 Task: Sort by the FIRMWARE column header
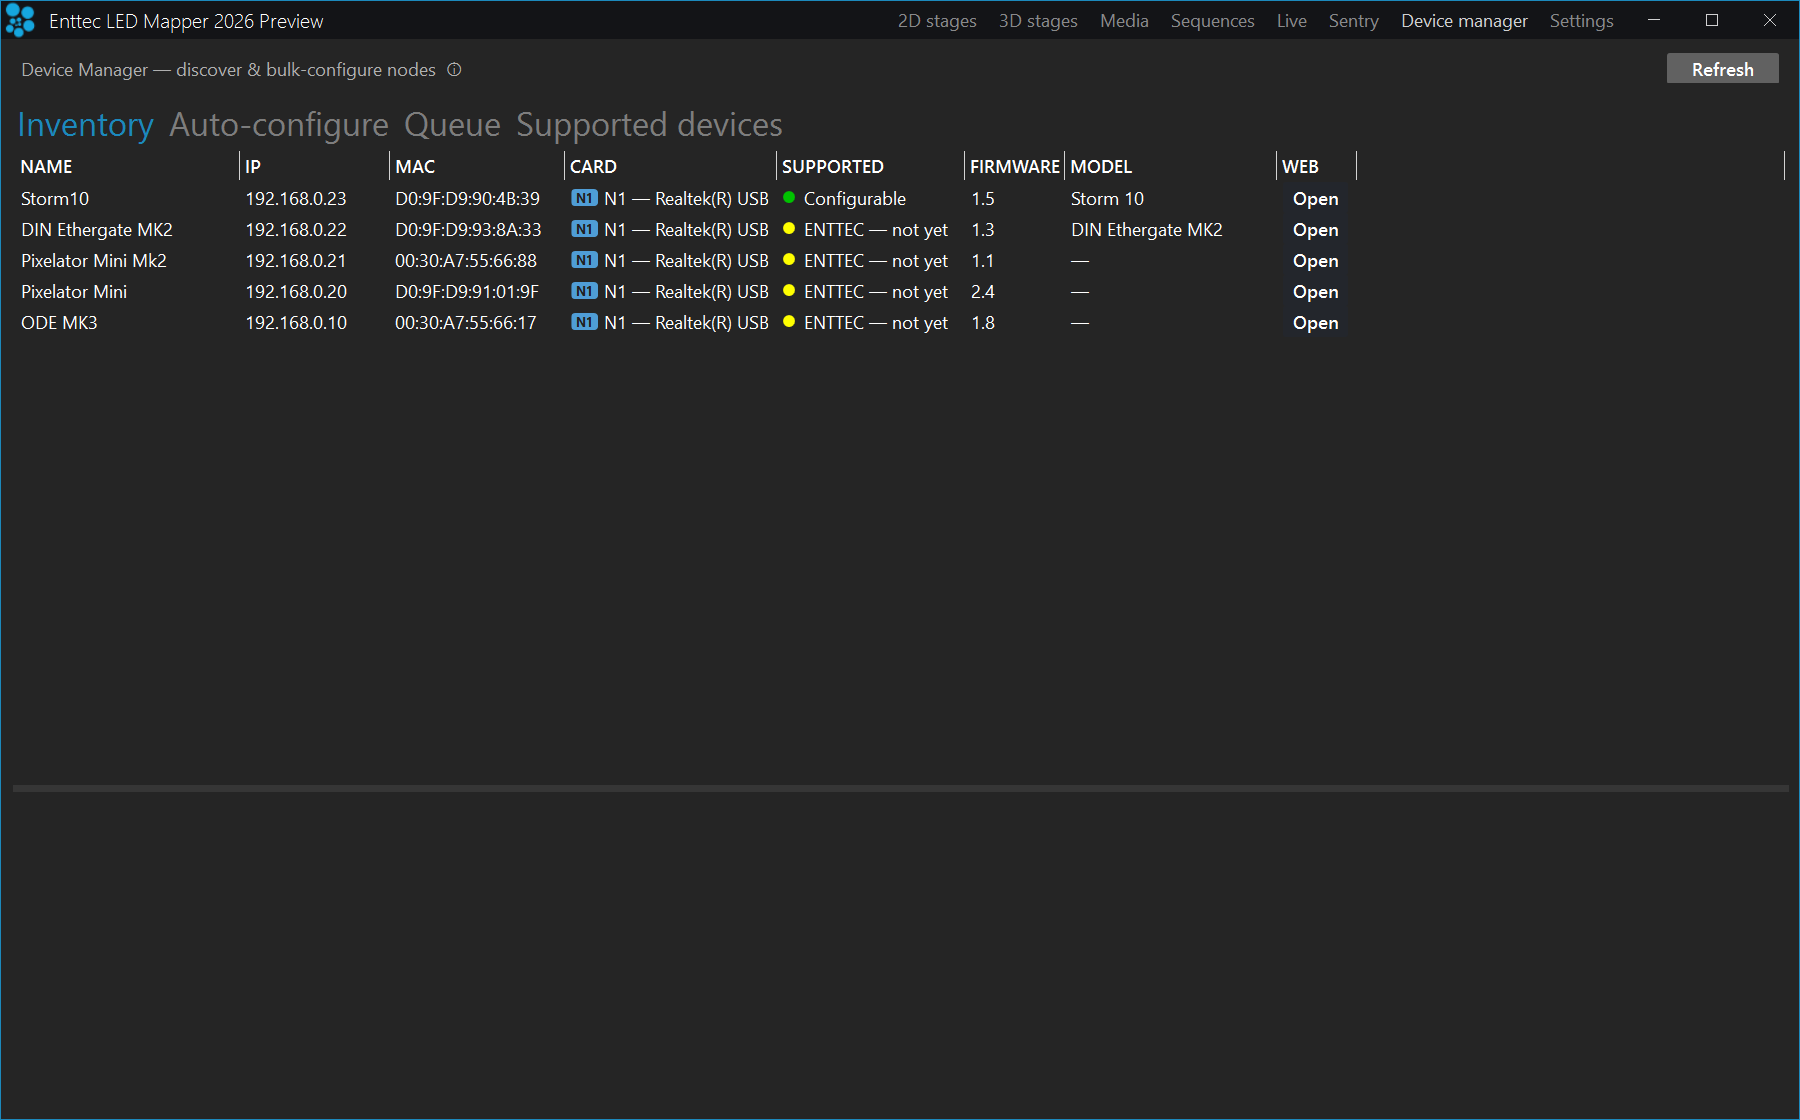(x=1014, y=167)
